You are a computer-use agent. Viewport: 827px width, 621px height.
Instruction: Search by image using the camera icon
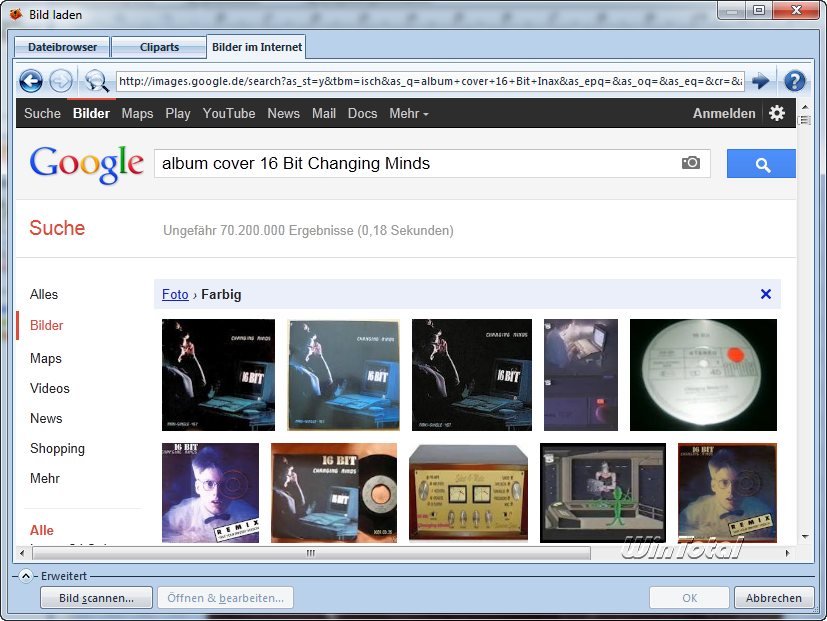tap(690, 163)
